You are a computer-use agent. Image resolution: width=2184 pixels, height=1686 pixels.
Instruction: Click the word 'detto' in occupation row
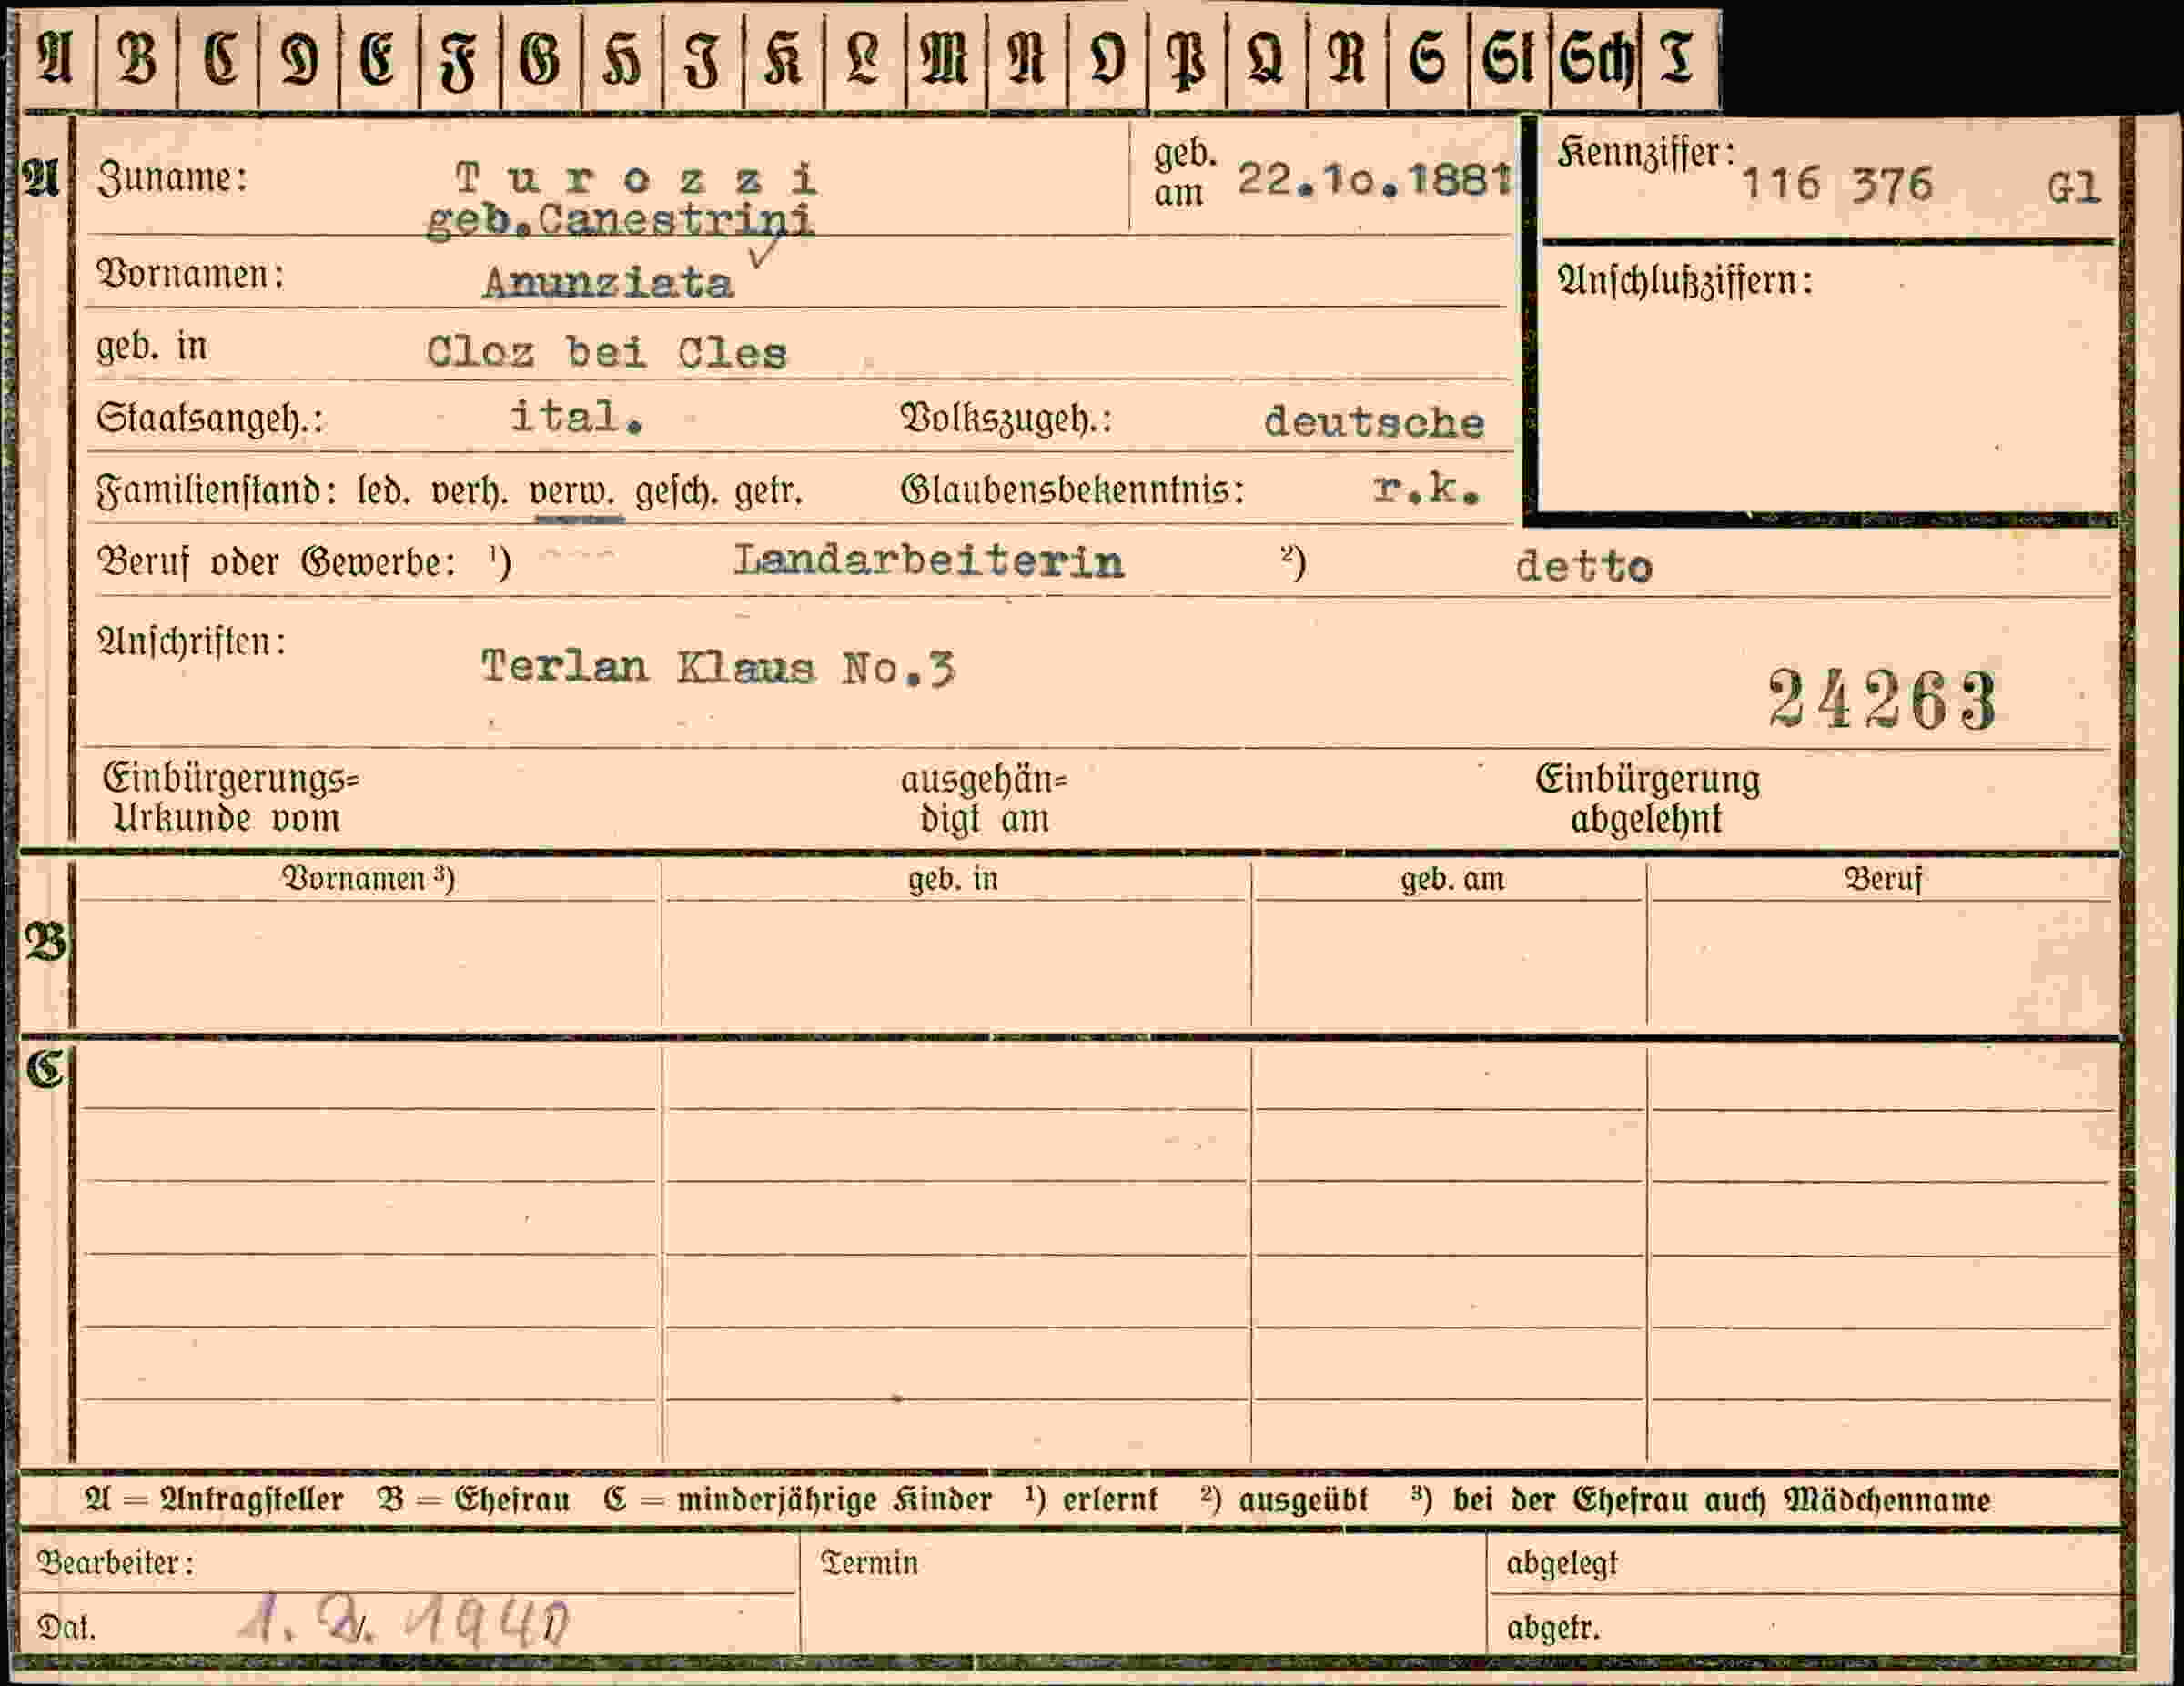1583,567
